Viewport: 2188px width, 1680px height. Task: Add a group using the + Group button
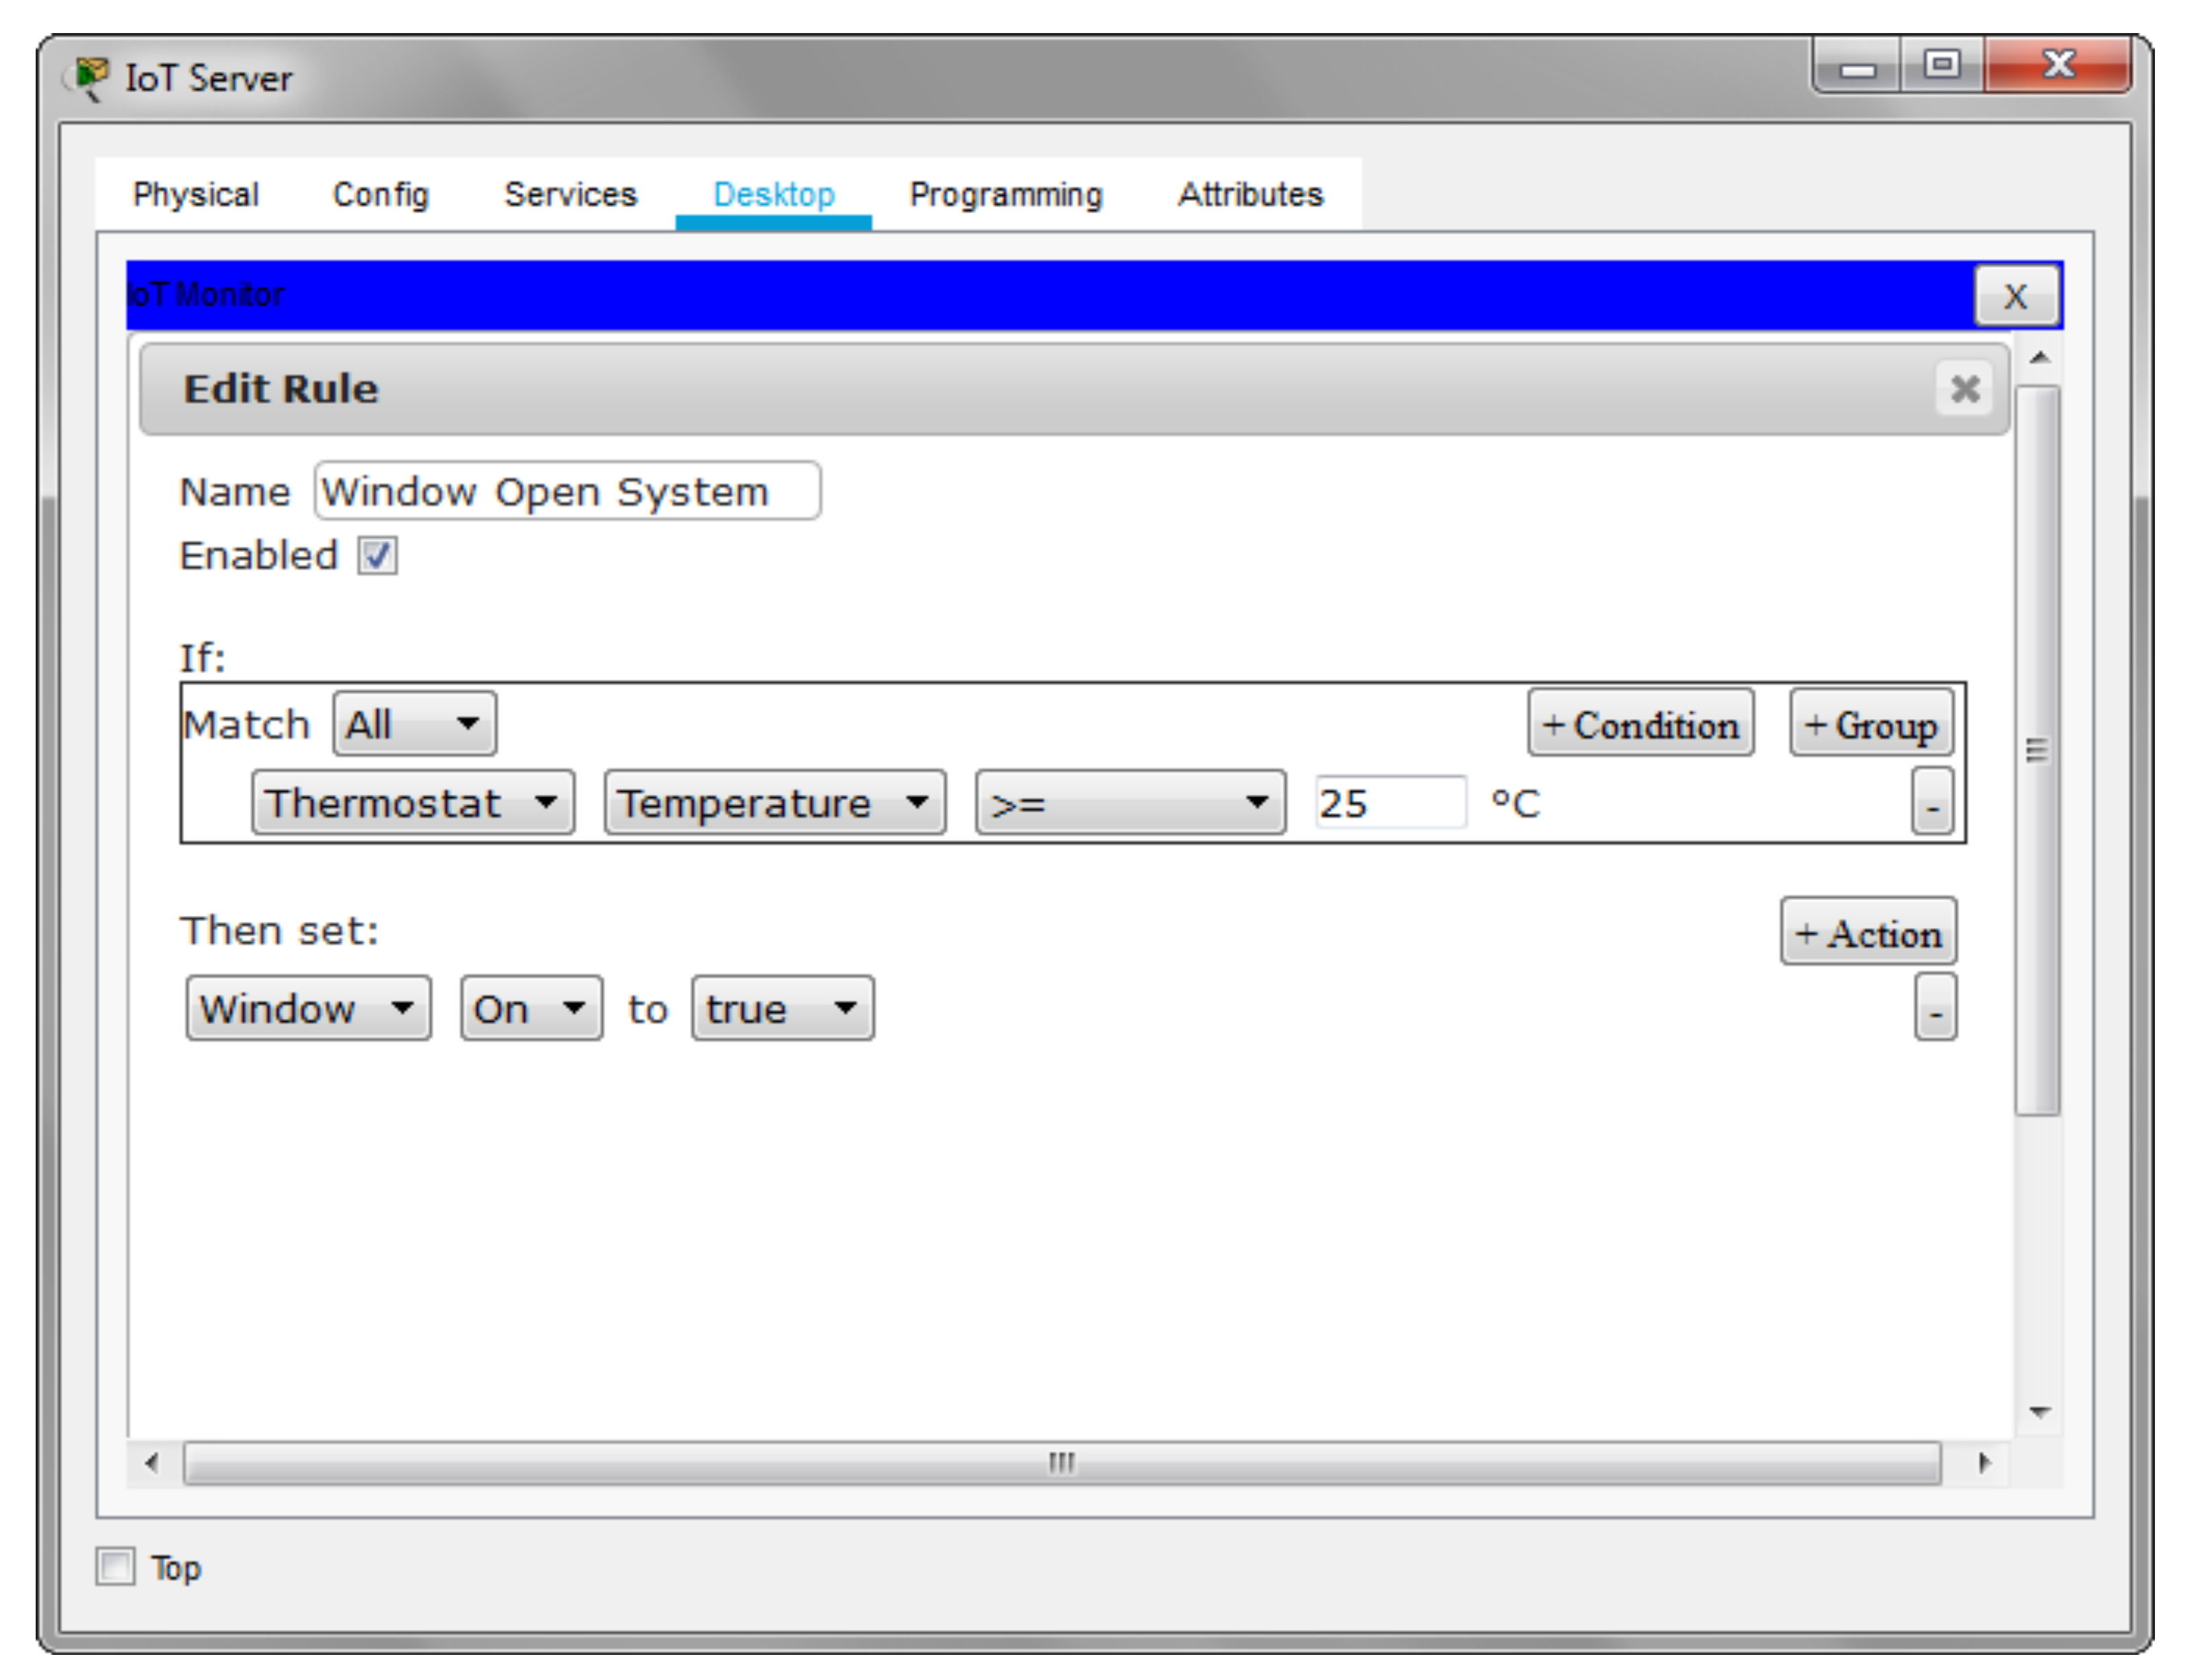tap(1871, 723)
